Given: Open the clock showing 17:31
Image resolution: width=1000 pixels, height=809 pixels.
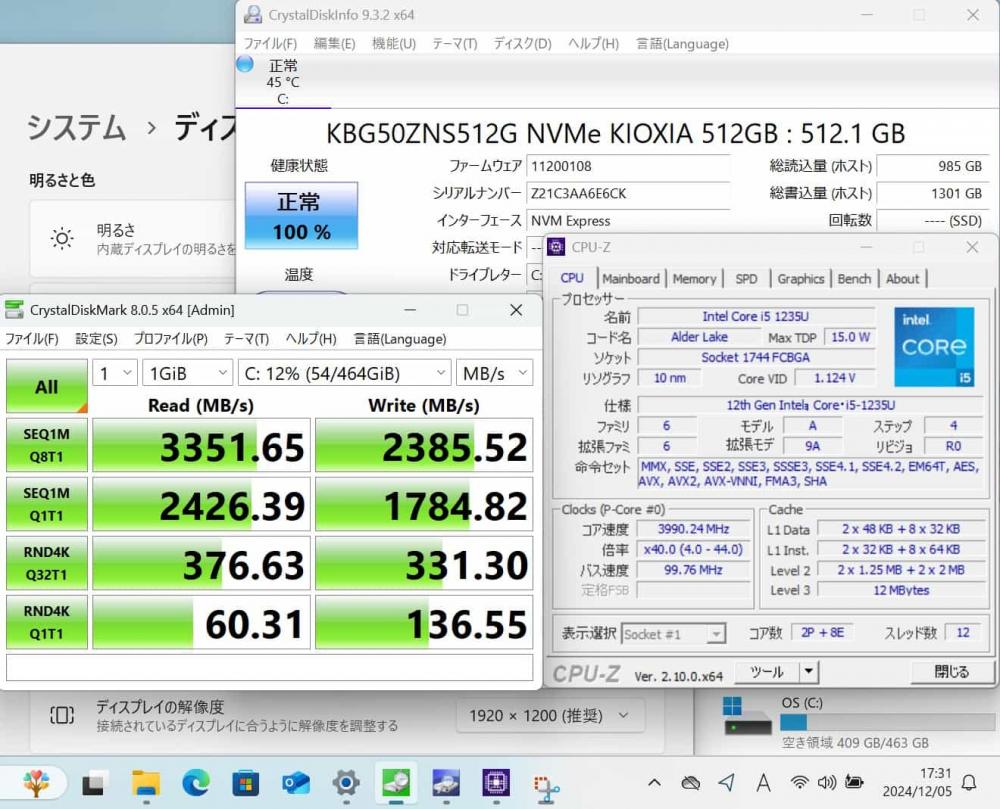Looking at the screenshot, I should (935, 773).
